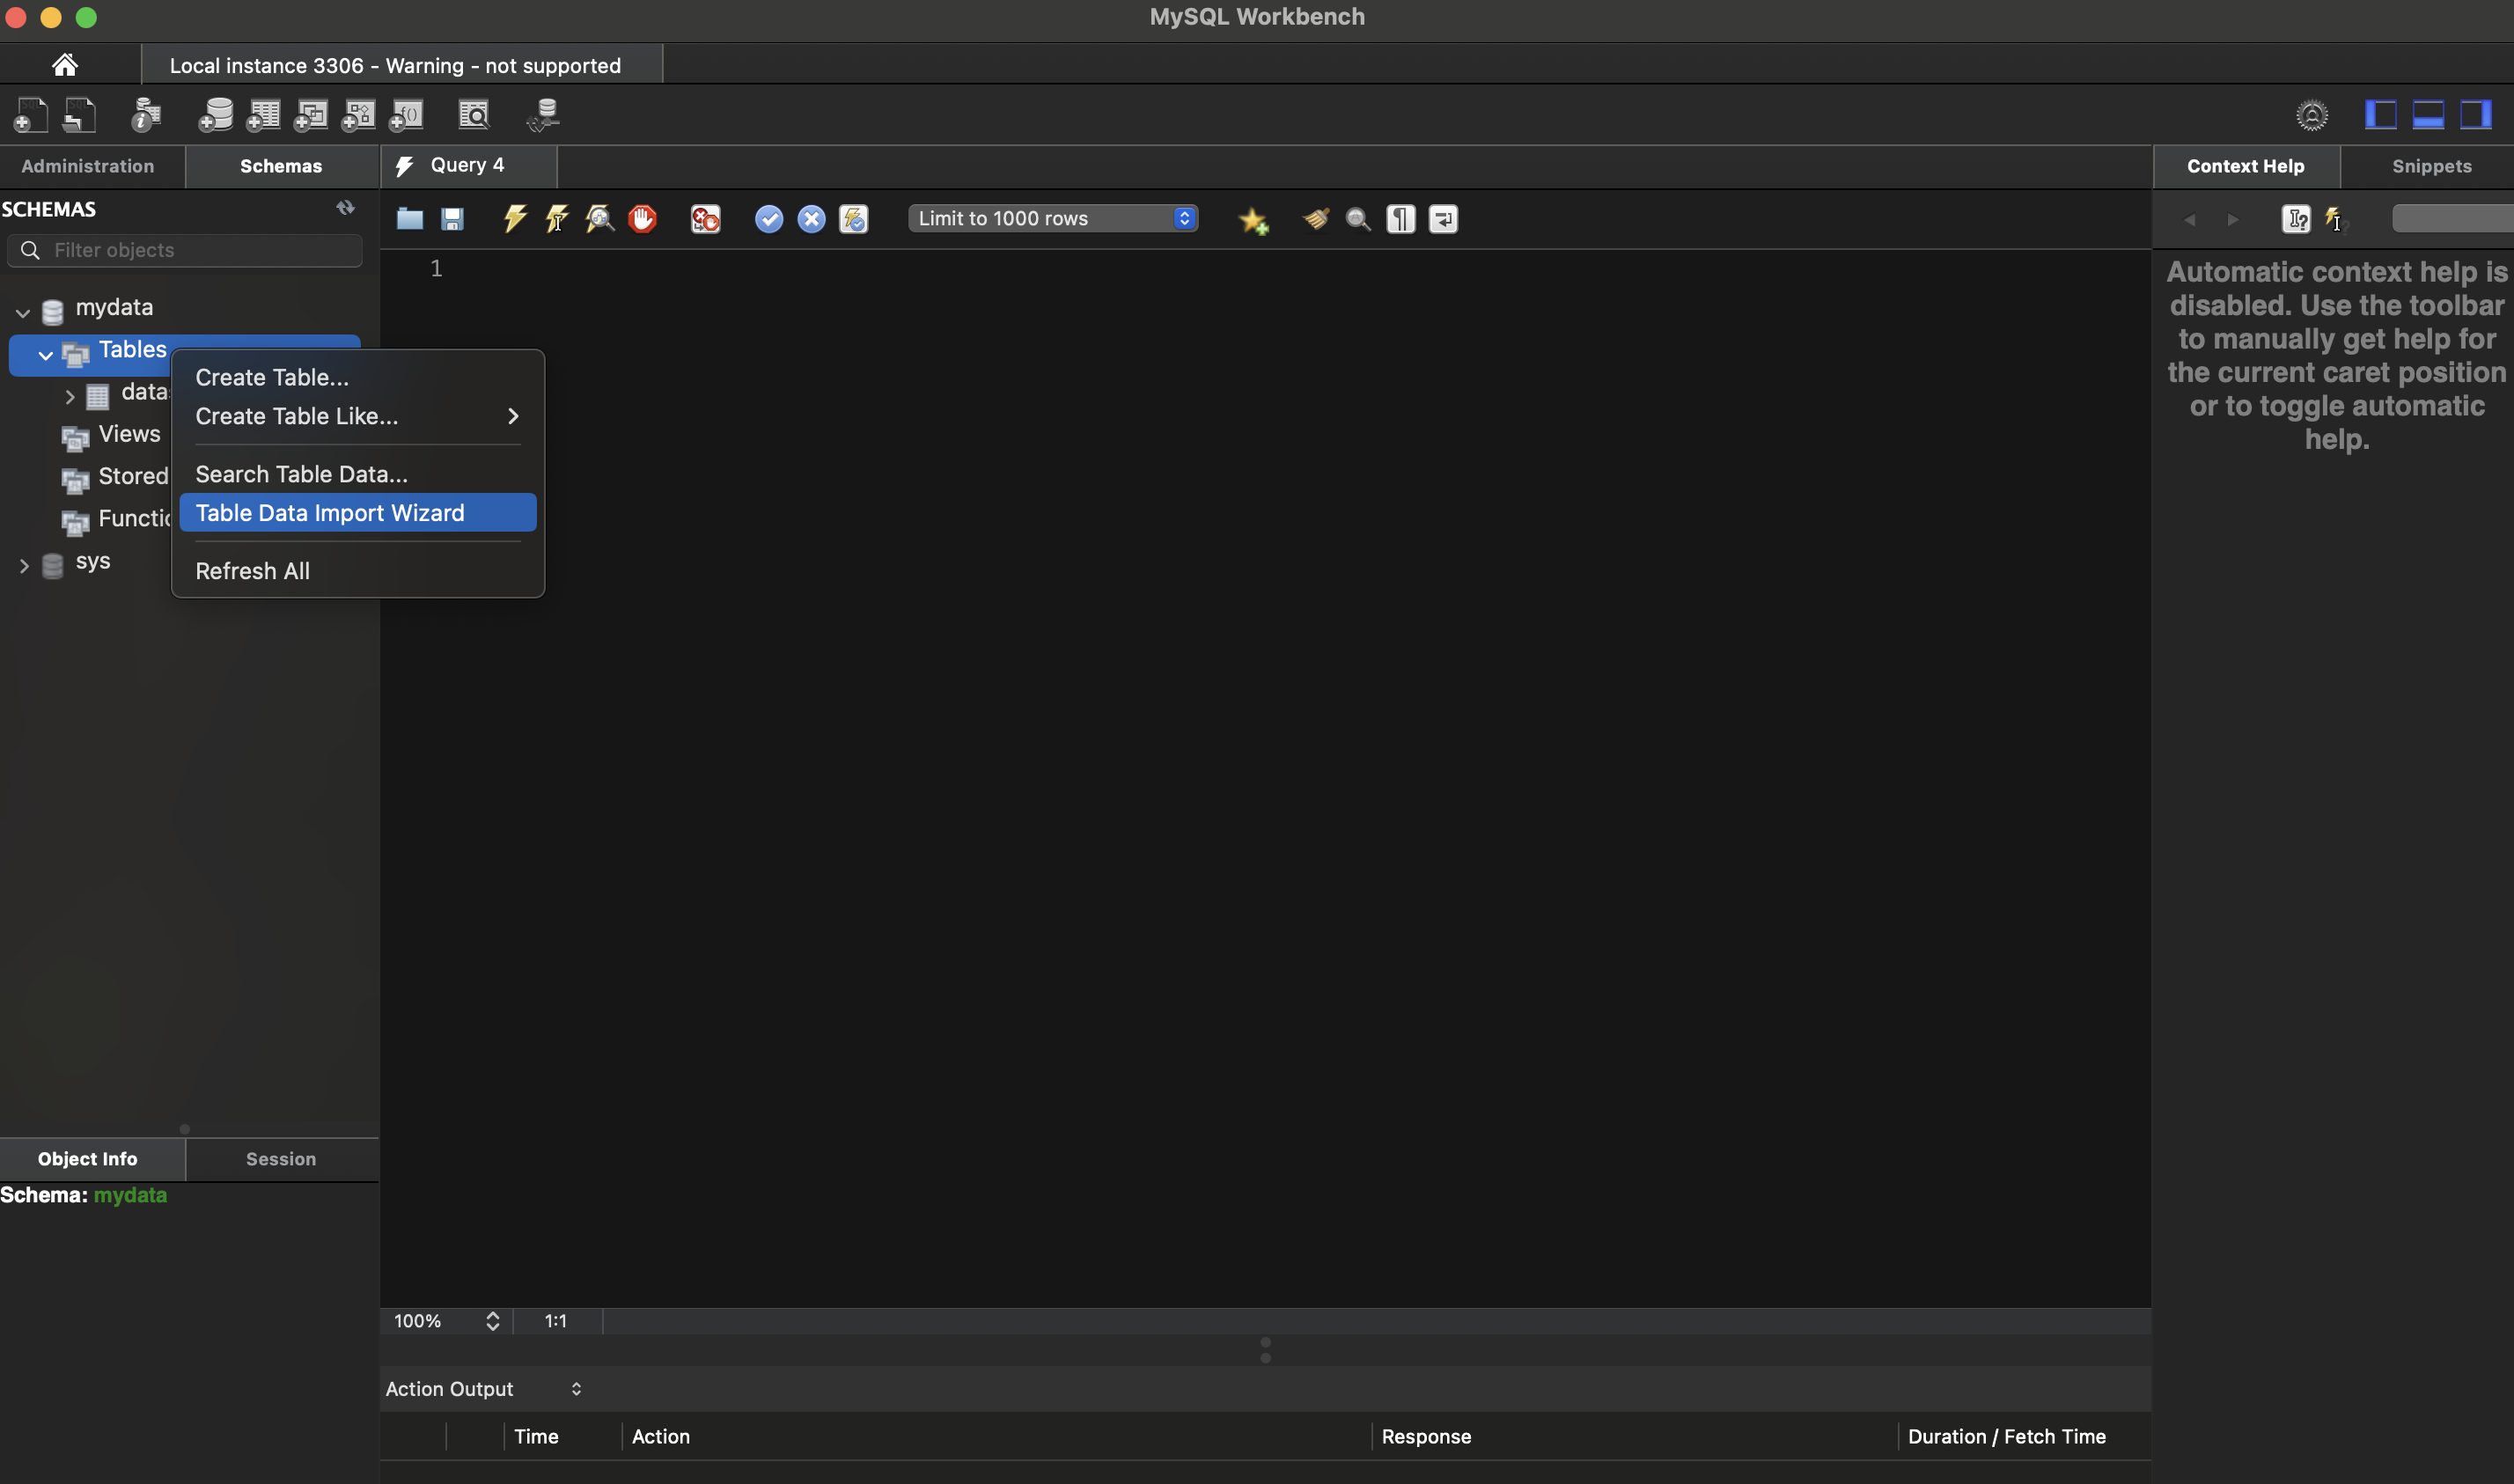Select Search Table Data context menu item
The height and width of the screenshot is (1484, 2514).
[300, 472]
